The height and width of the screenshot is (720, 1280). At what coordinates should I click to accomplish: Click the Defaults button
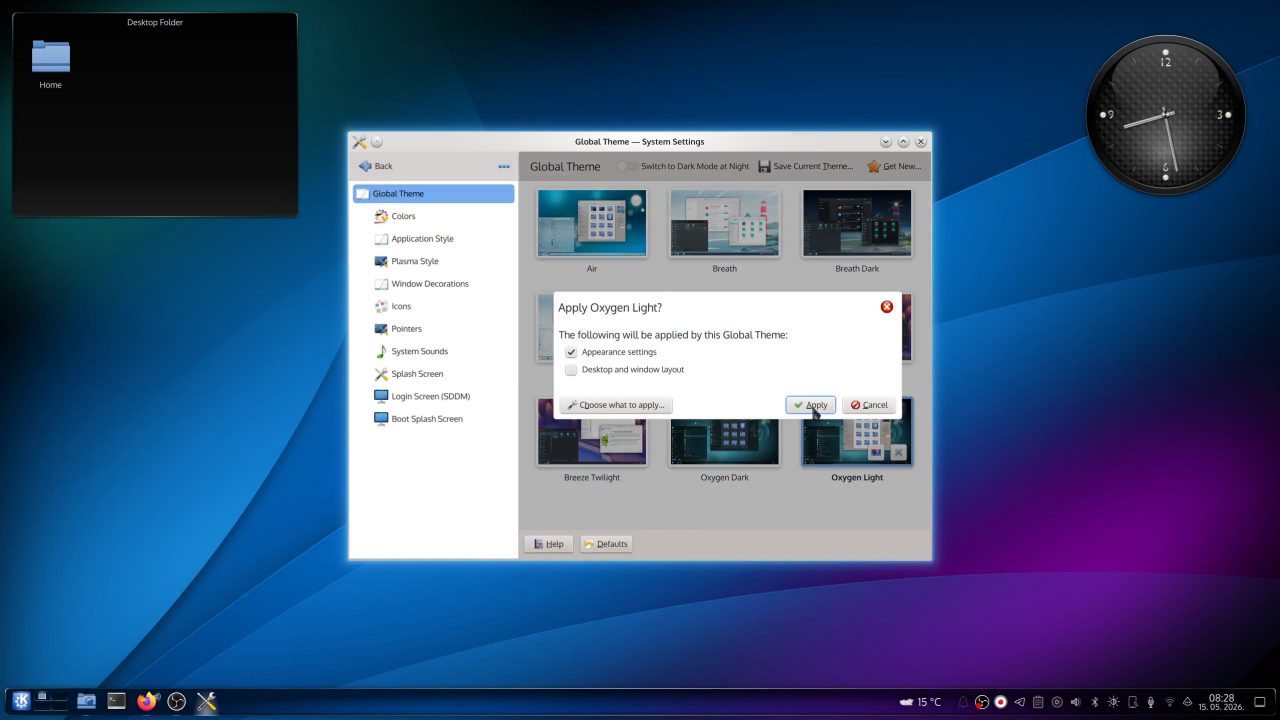pyautogui.click(x=606, y=544)
